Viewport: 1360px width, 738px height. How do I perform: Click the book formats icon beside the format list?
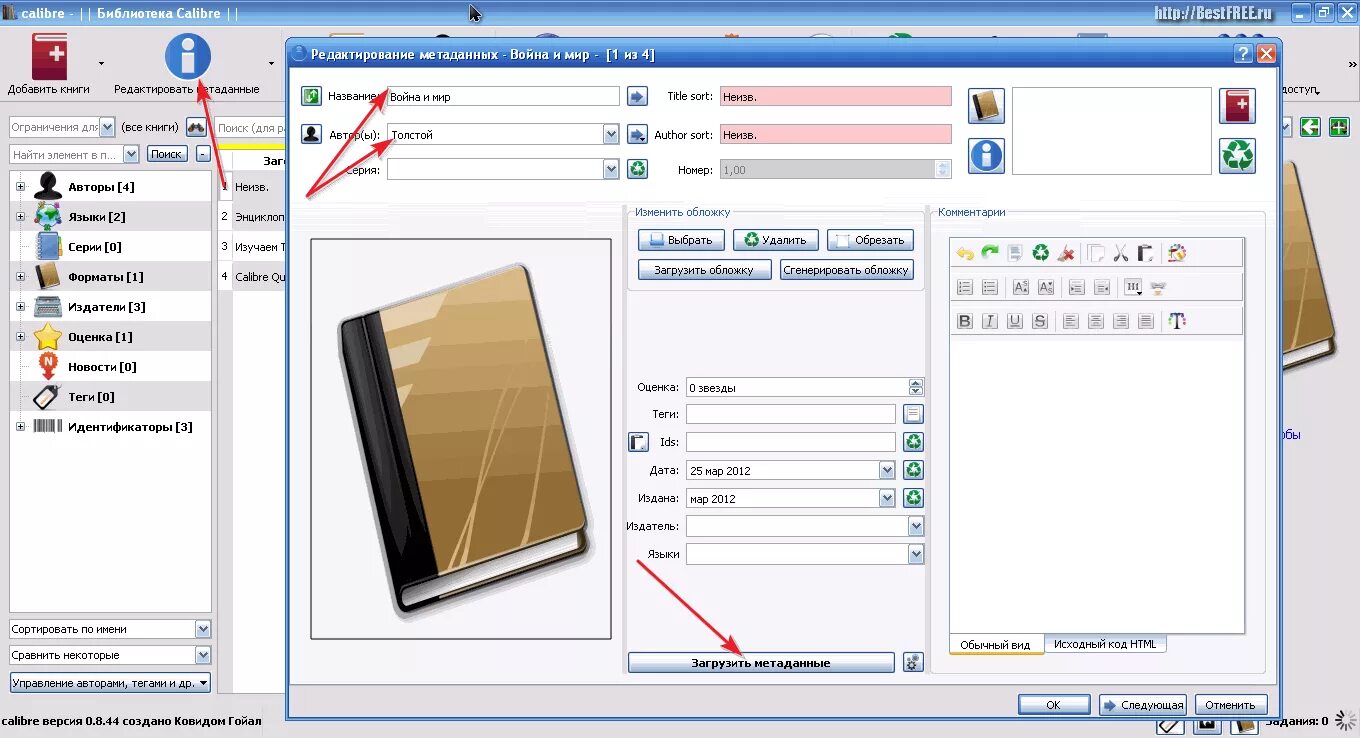click(986, 106)
